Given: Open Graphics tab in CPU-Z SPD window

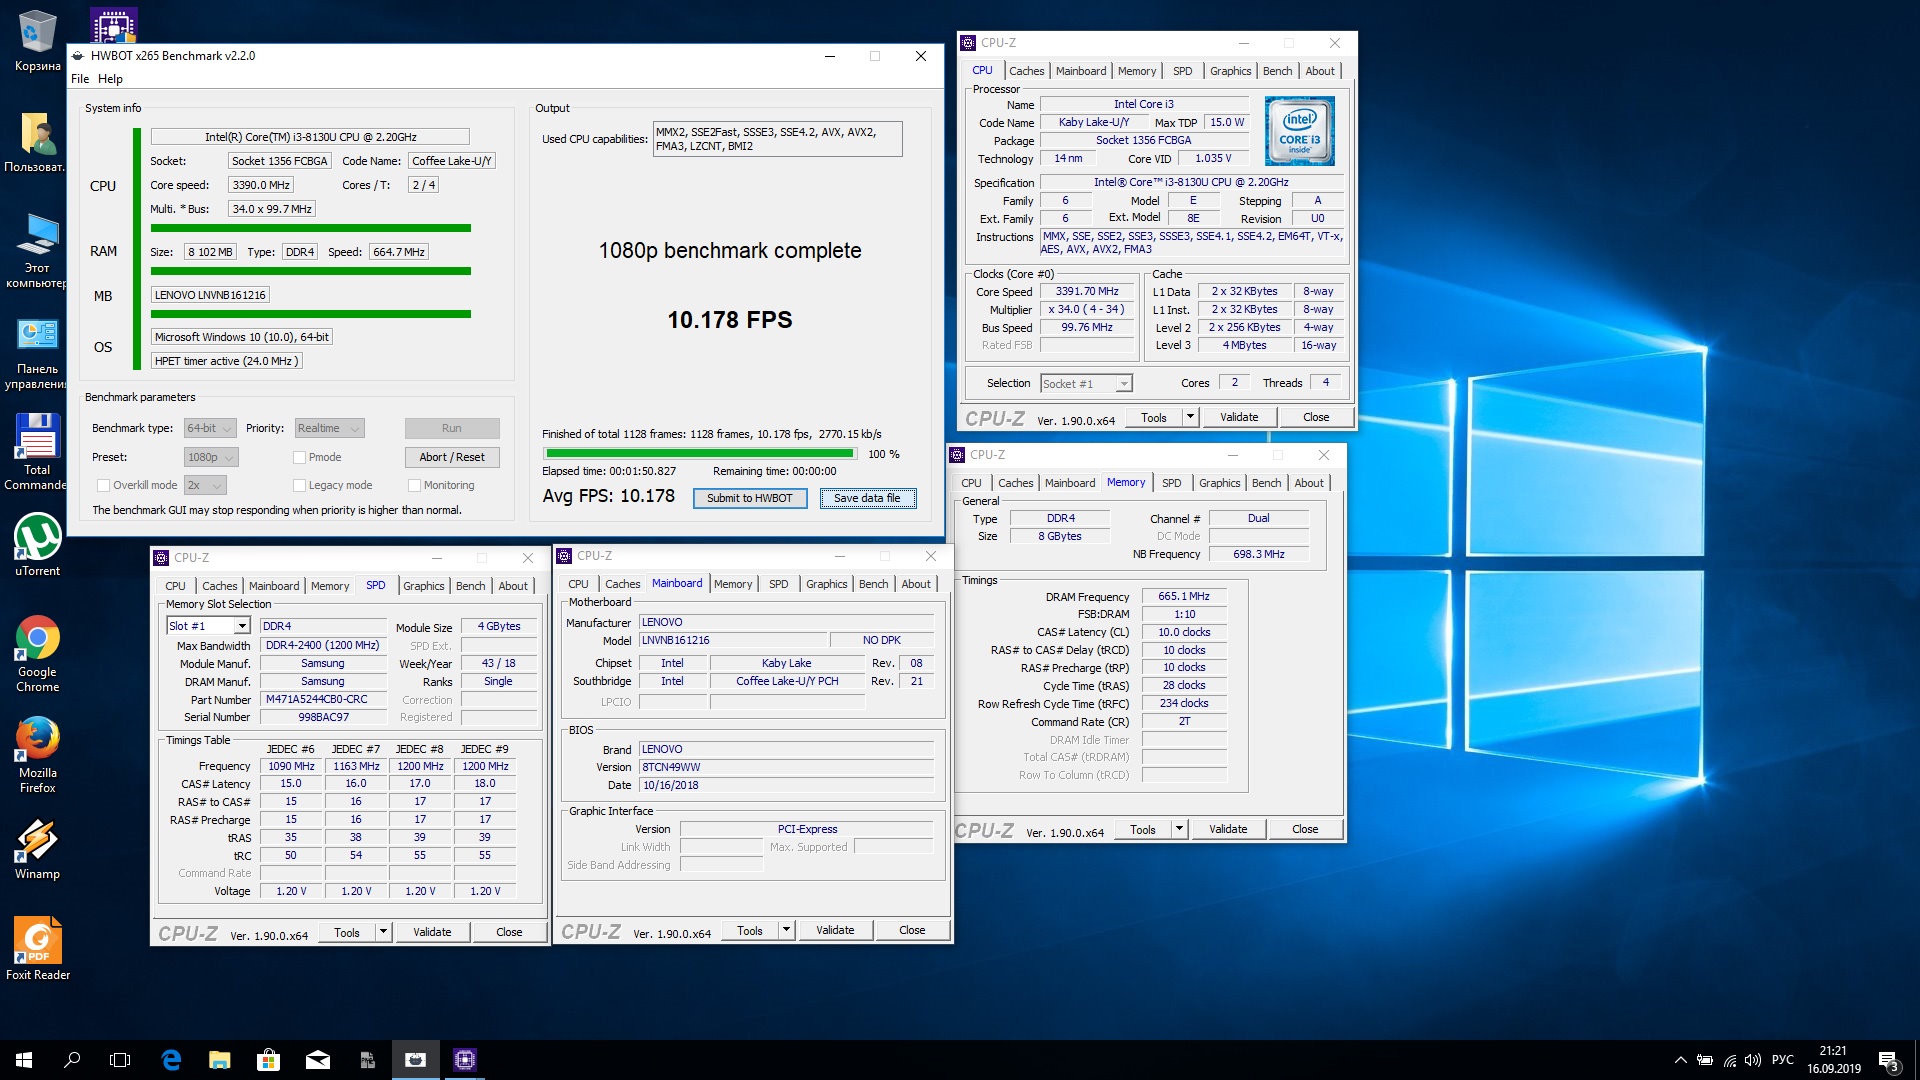Looking at the screenshot, I should 424,586.
